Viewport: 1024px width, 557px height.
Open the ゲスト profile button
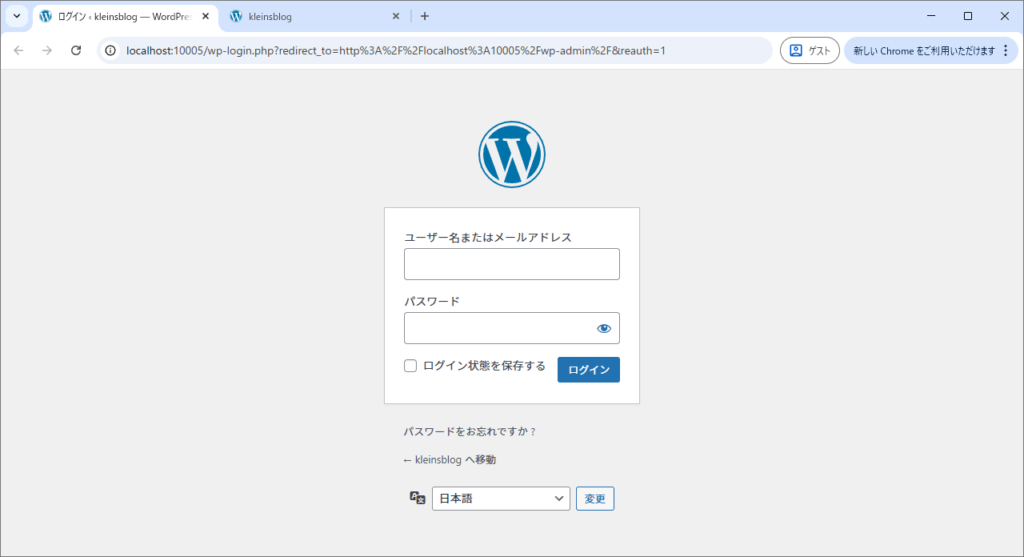(x=809, y=51)
